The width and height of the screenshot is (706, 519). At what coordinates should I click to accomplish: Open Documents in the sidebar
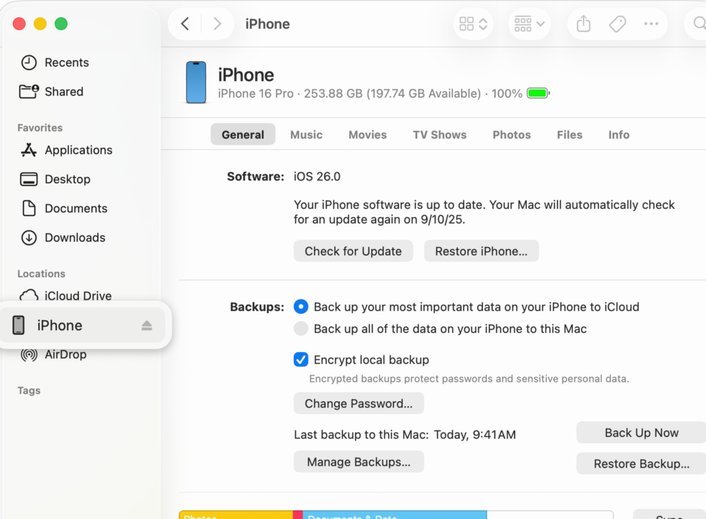pos(76,208)
